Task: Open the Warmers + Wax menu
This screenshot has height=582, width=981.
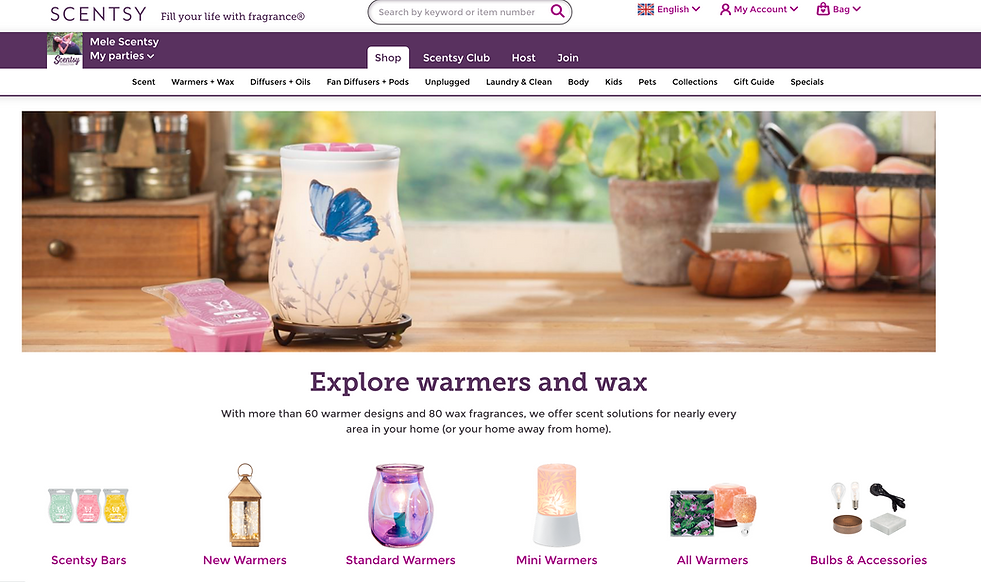Action: 203,82
